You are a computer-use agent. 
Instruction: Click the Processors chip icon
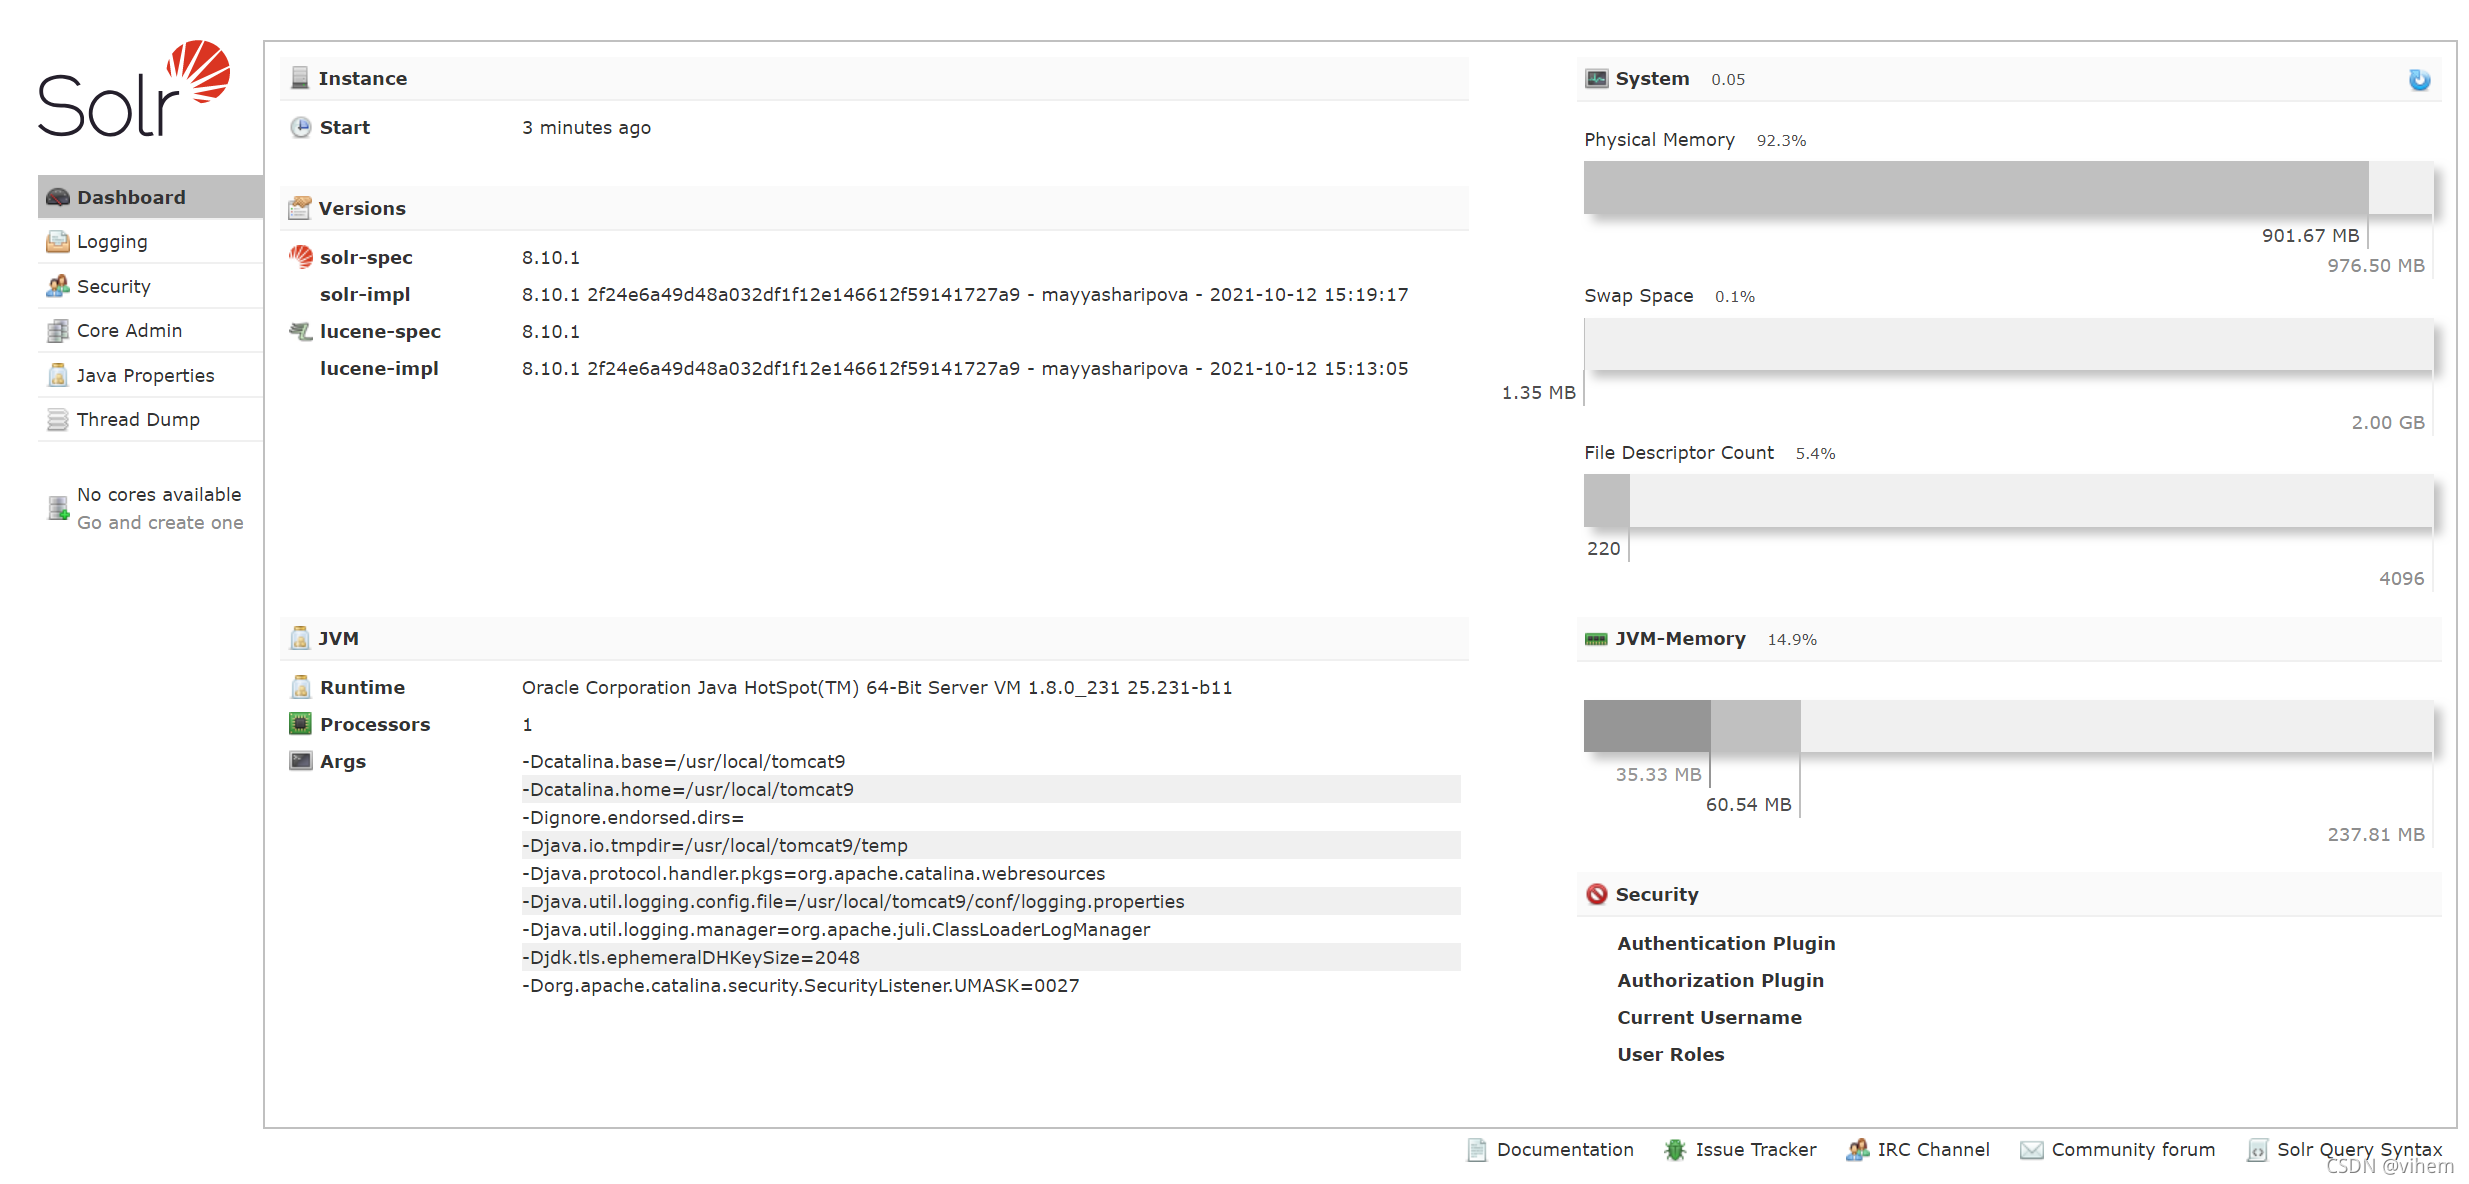point(300,724)
